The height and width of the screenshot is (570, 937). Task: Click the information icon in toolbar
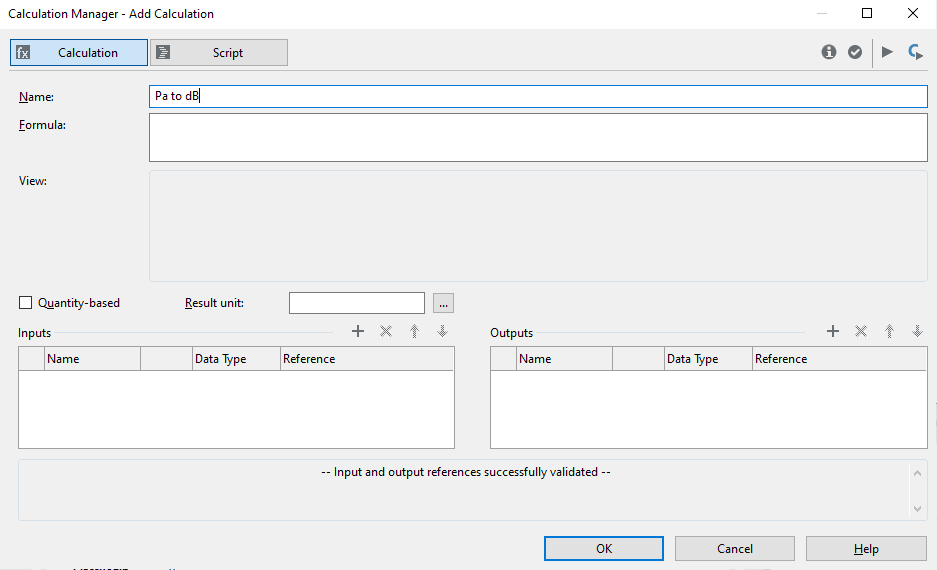point(828,52)
